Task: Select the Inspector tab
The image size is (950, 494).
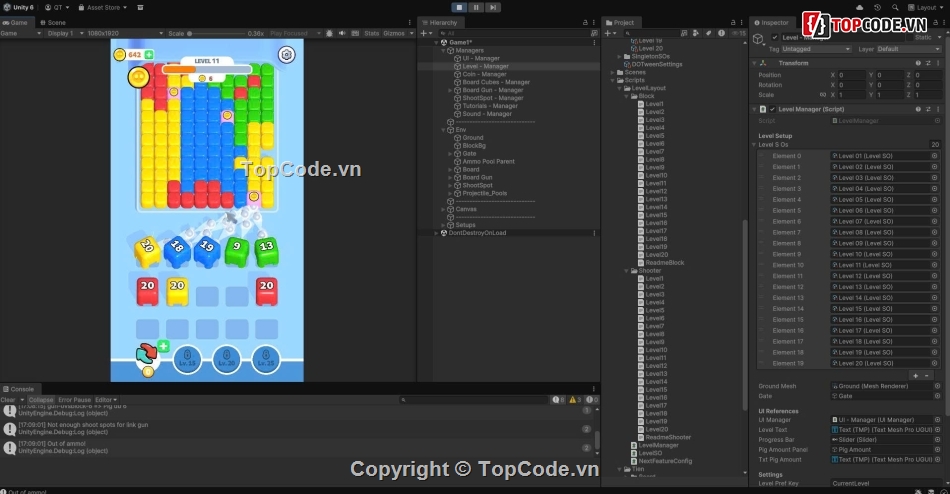Action: (x=771, y=22)
